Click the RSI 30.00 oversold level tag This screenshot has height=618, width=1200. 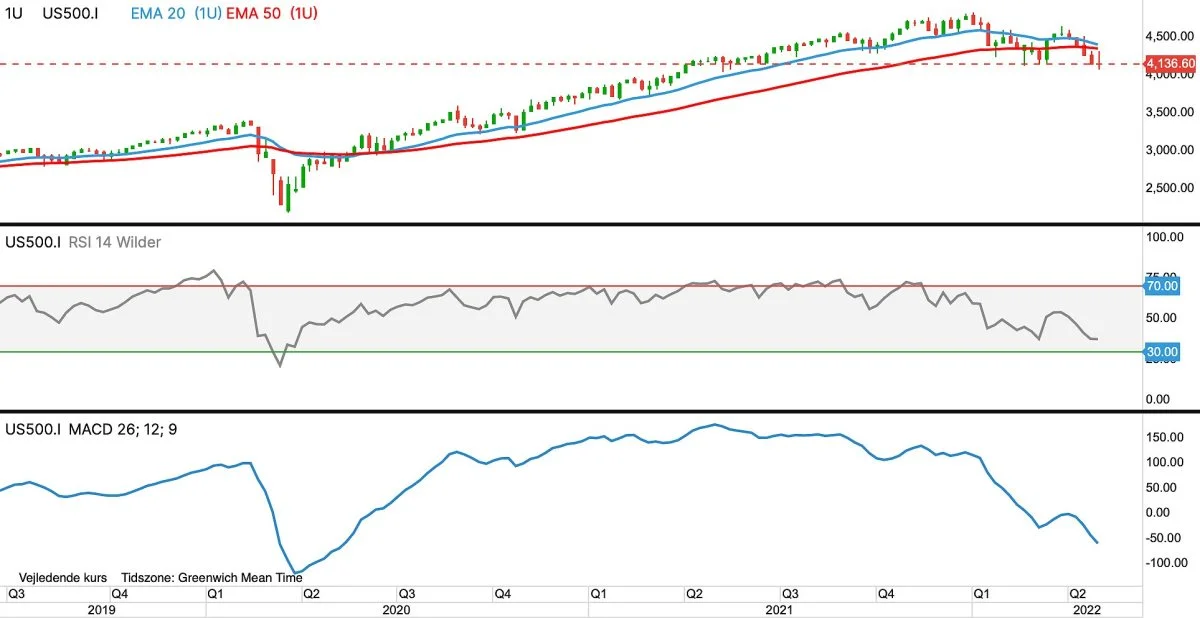click(x=1163, y=352)
